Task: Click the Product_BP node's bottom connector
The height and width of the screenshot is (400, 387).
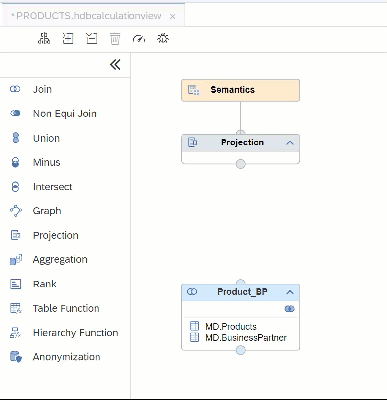Action: pyautogui.click(x=240, y=350)
